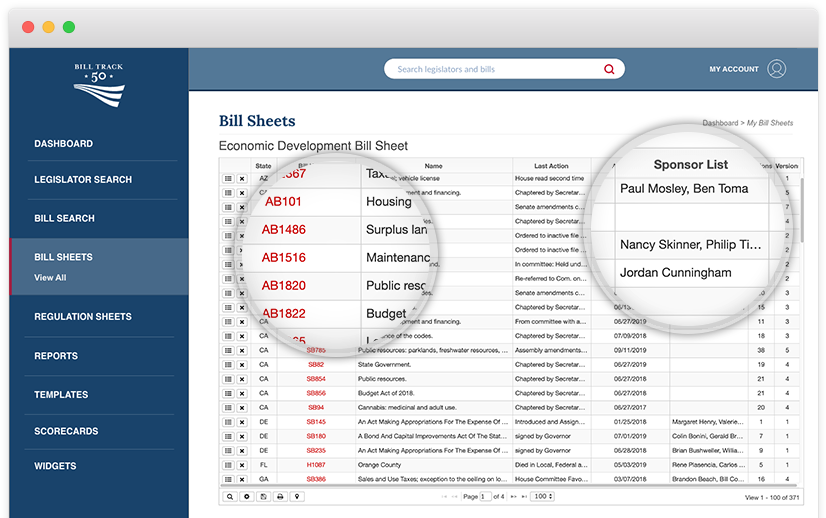Open details grid icon for SB94 row
The image size is (826, 518).
click(x=228, y=407)
